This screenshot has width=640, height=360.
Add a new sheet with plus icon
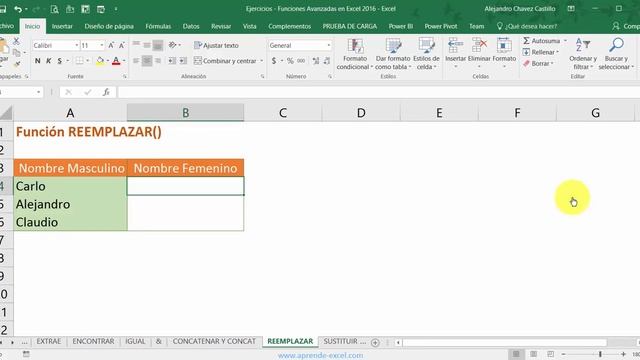(x=375, y=343)
